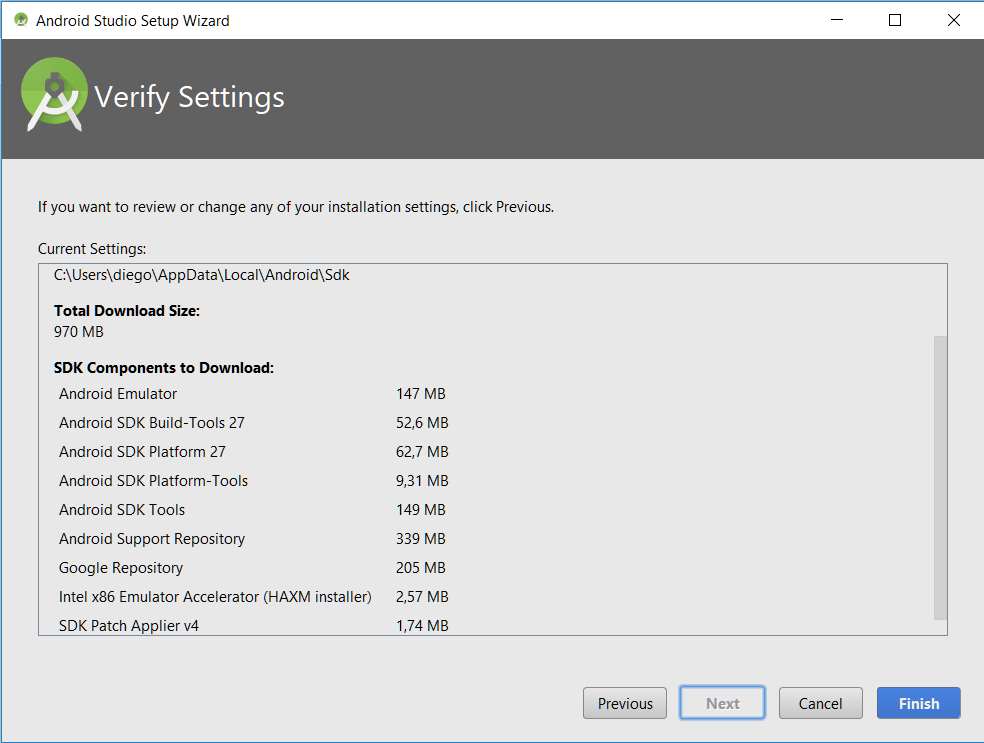The height and width of the screenshot is (743, 984).
Task: Select the Android SDK Platform-Tools row
Action: 254,480
